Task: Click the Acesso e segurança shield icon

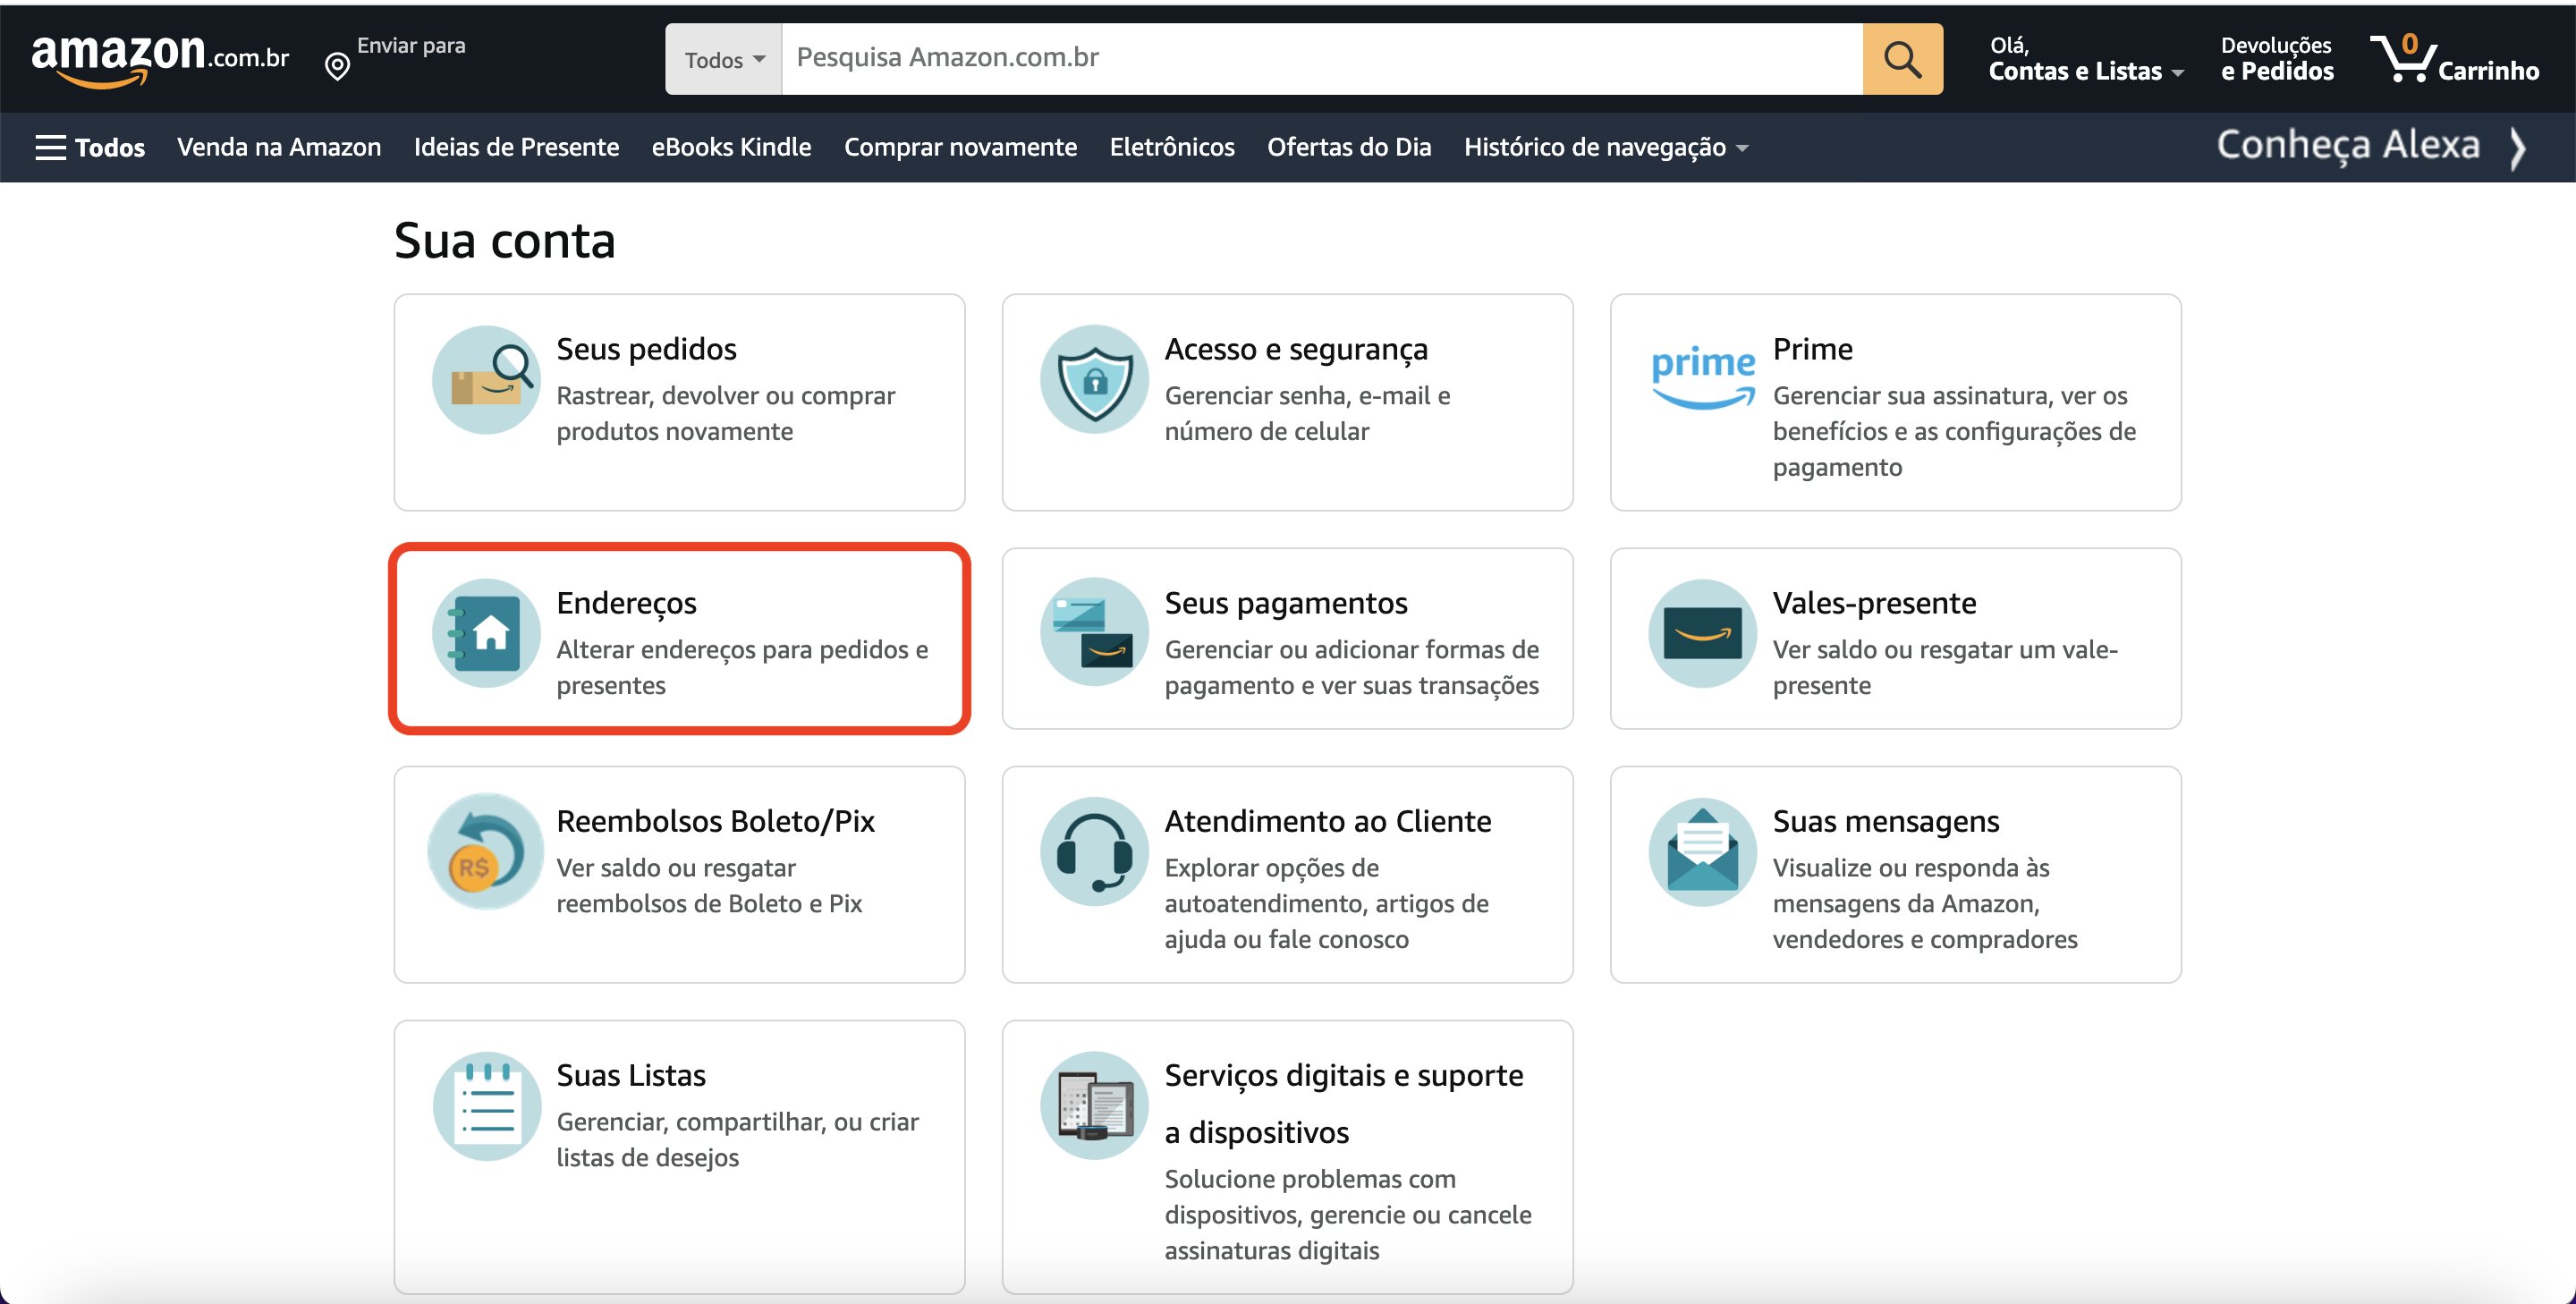Action: (1094, 379)
